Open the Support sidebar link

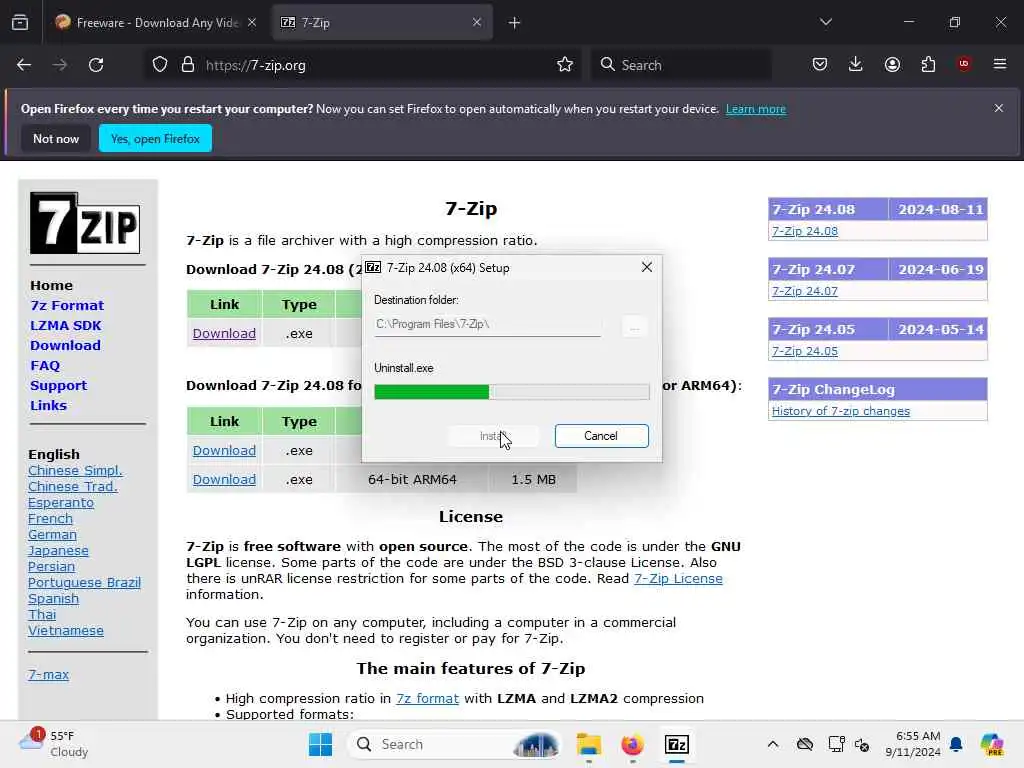click(x=58, y=385)
